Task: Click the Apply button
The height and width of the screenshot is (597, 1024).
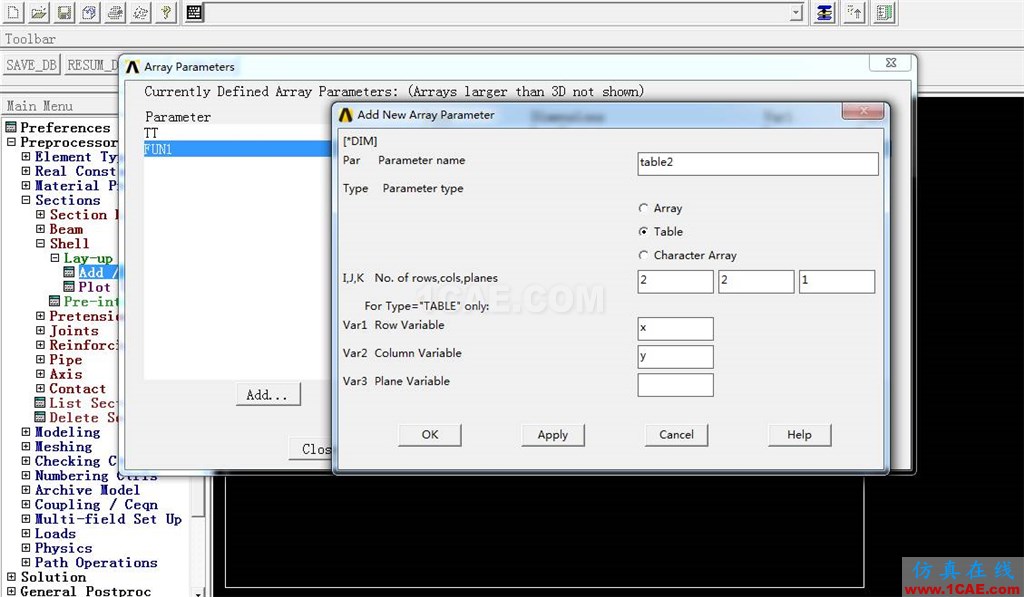Action: click(552, 434)
